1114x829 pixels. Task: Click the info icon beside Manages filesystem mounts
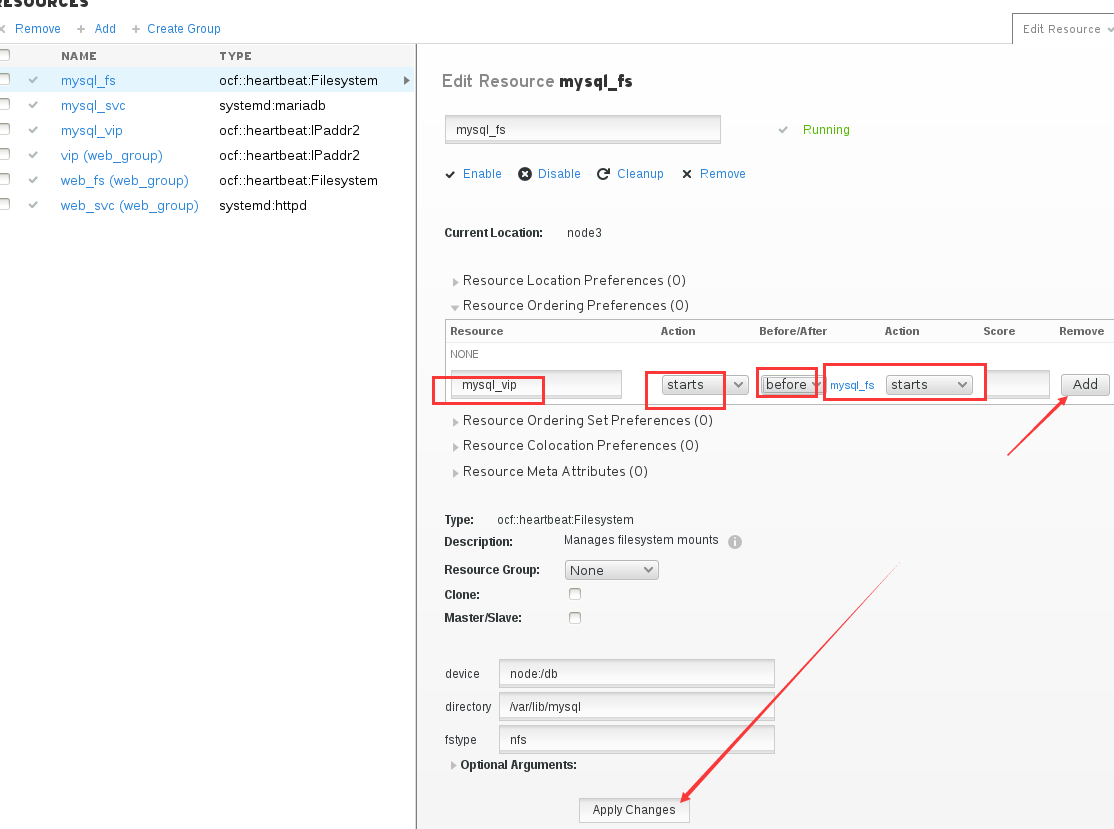(735, 542)
